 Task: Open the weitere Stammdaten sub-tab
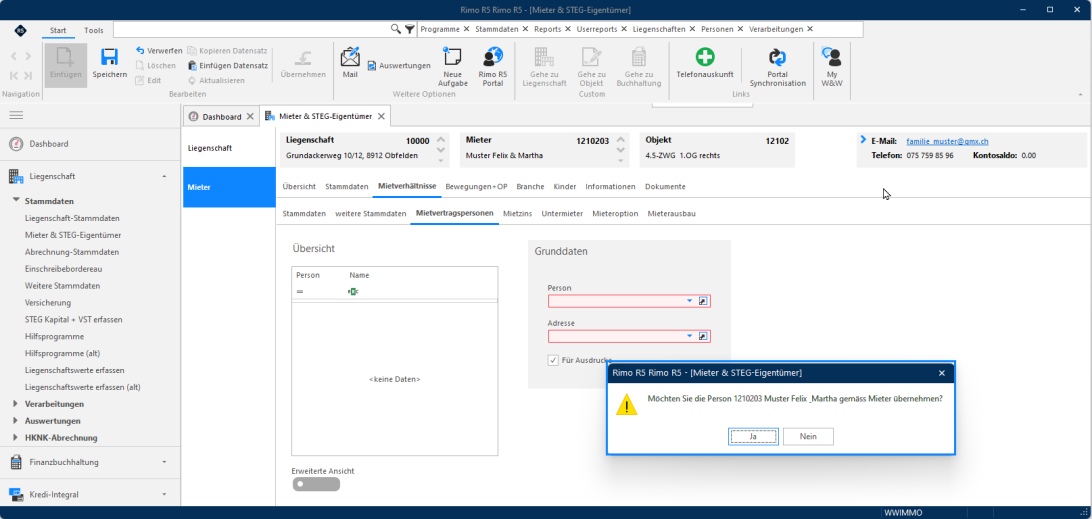[x=370, y=214]
